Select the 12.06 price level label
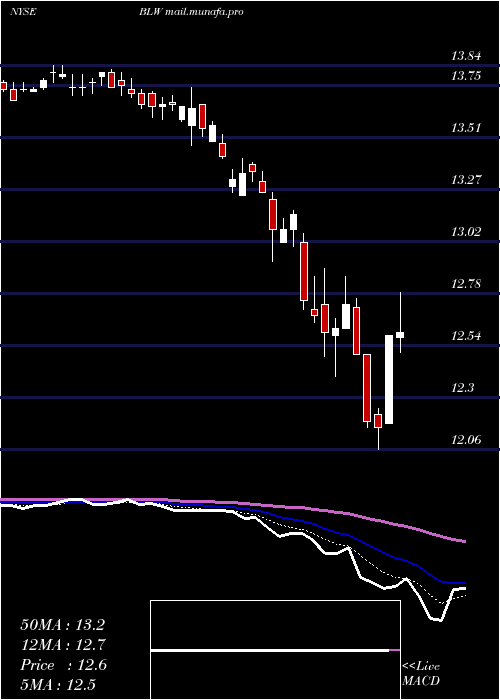 coord(466,440)
